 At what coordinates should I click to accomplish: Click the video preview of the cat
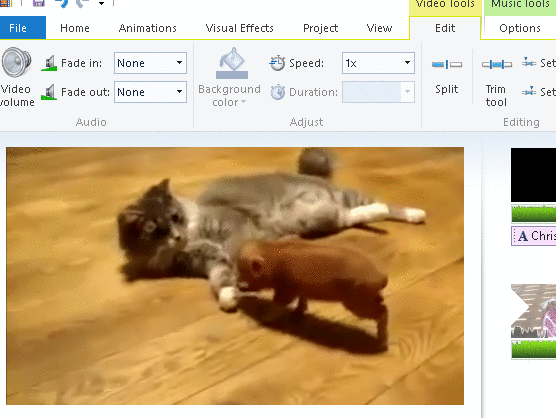pos(235,276)
